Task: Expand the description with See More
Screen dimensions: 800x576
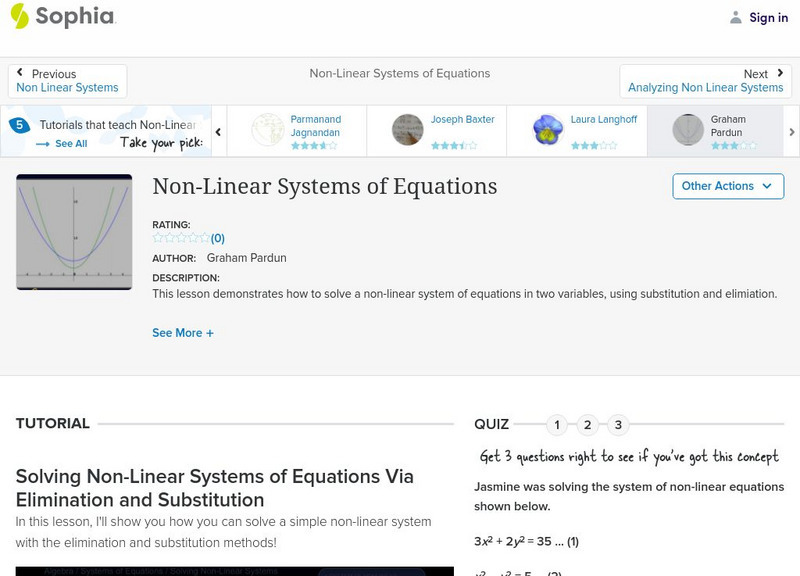Action: point(183,332)
